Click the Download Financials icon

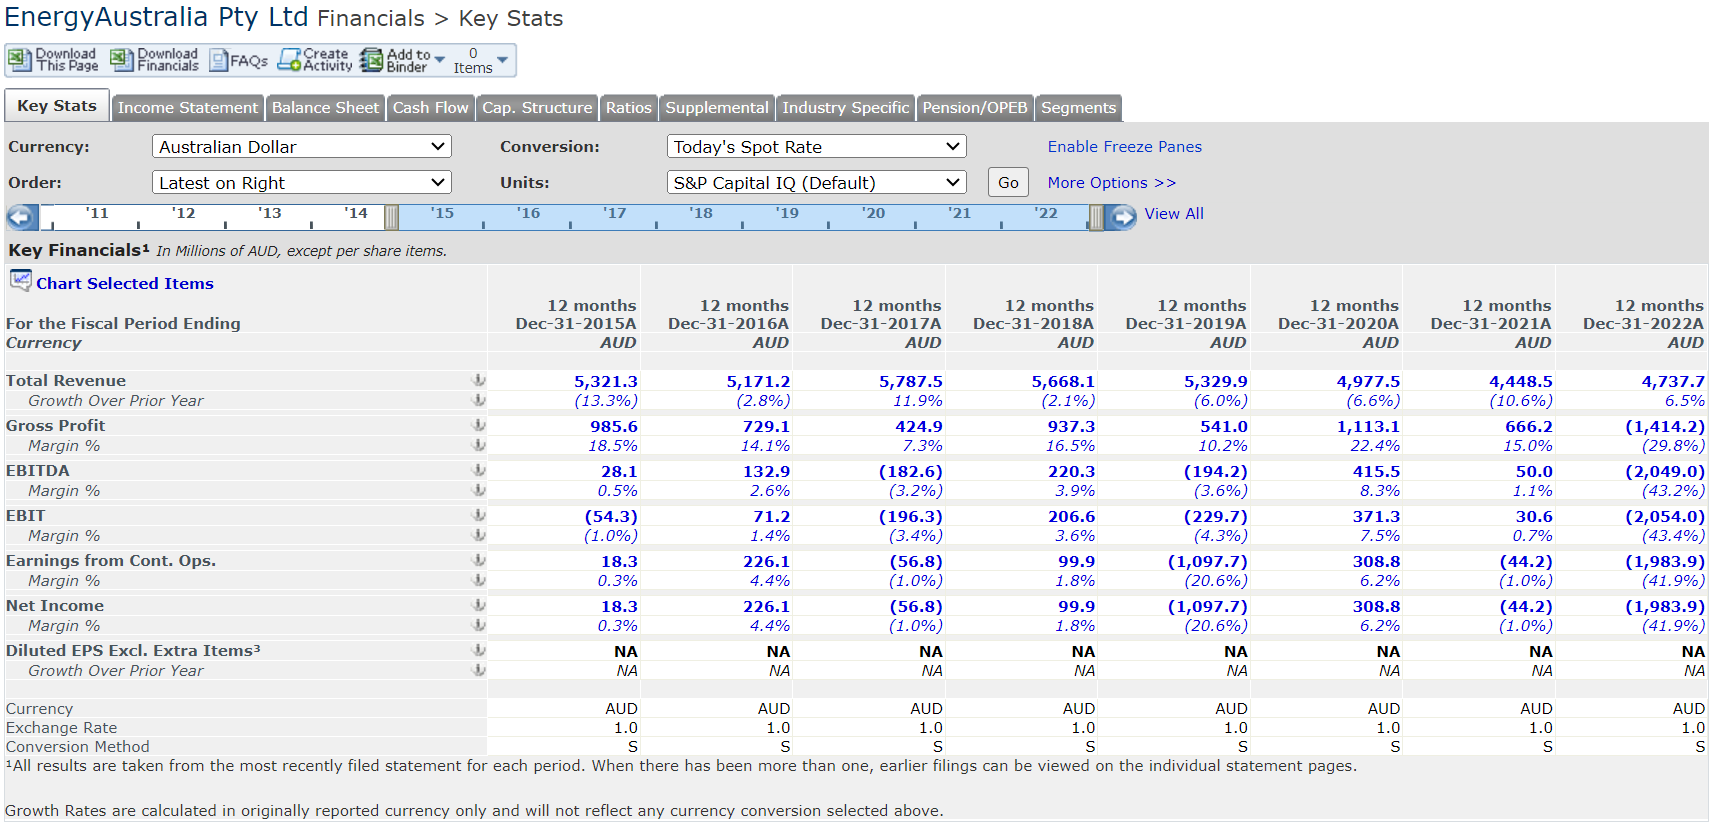(121, 61)
